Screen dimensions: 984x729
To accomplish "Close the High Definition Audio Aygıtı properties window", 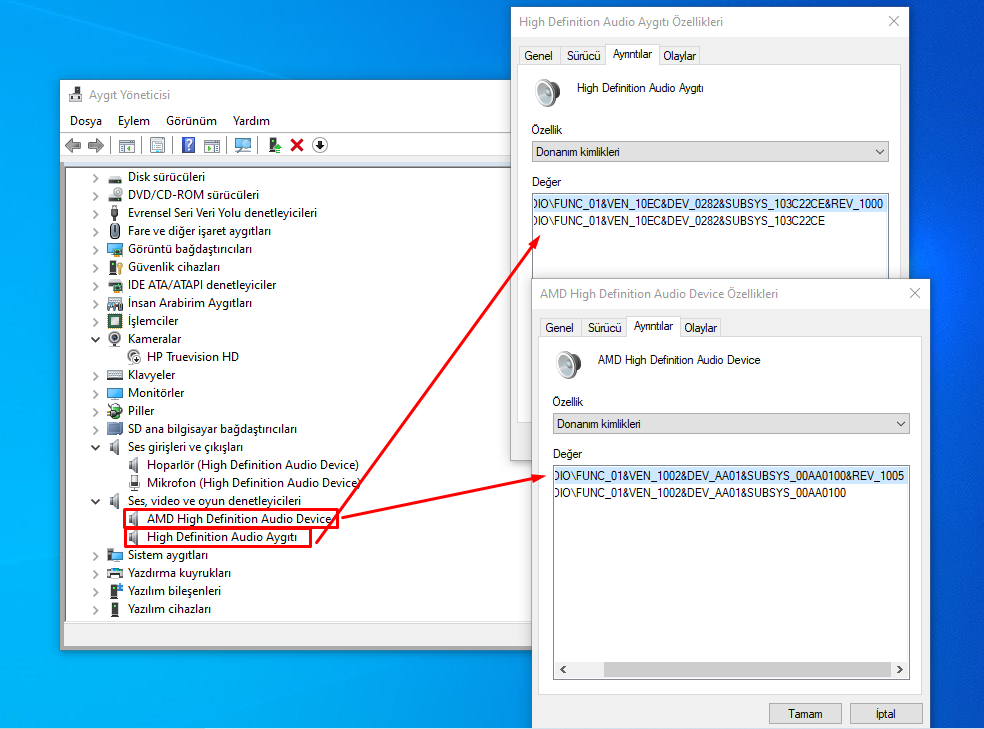I will pyautogui.click(x=894, y=21).
